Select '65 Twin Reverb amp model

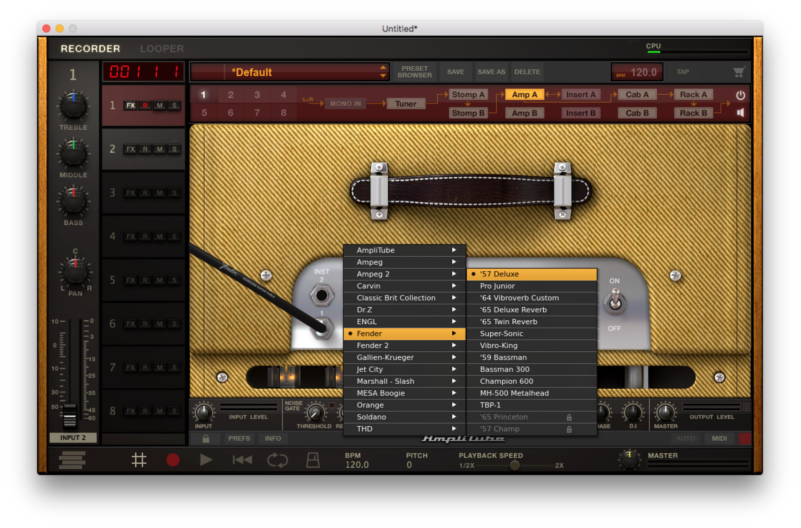click(x=532, y=322)
